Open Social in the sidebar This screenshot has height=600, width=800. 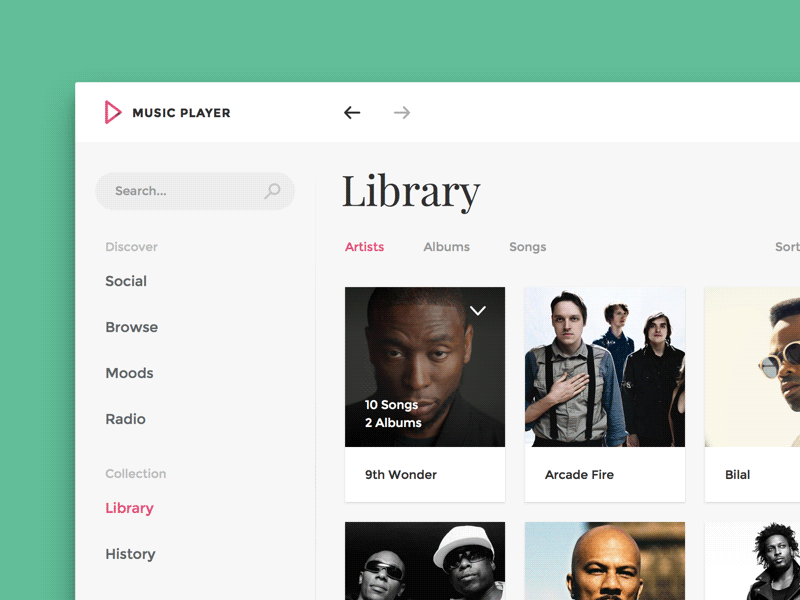pyautogui.click(x=126, y=281)
